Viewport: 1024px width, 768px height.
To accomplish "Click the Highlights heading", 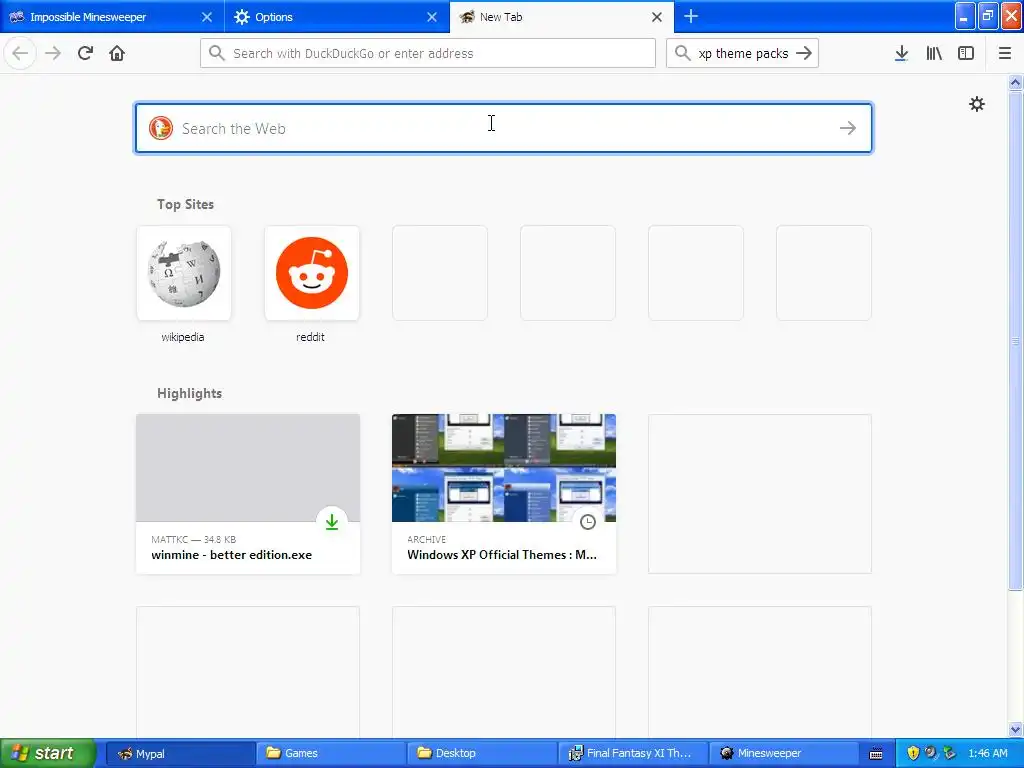I will (189, 393).
